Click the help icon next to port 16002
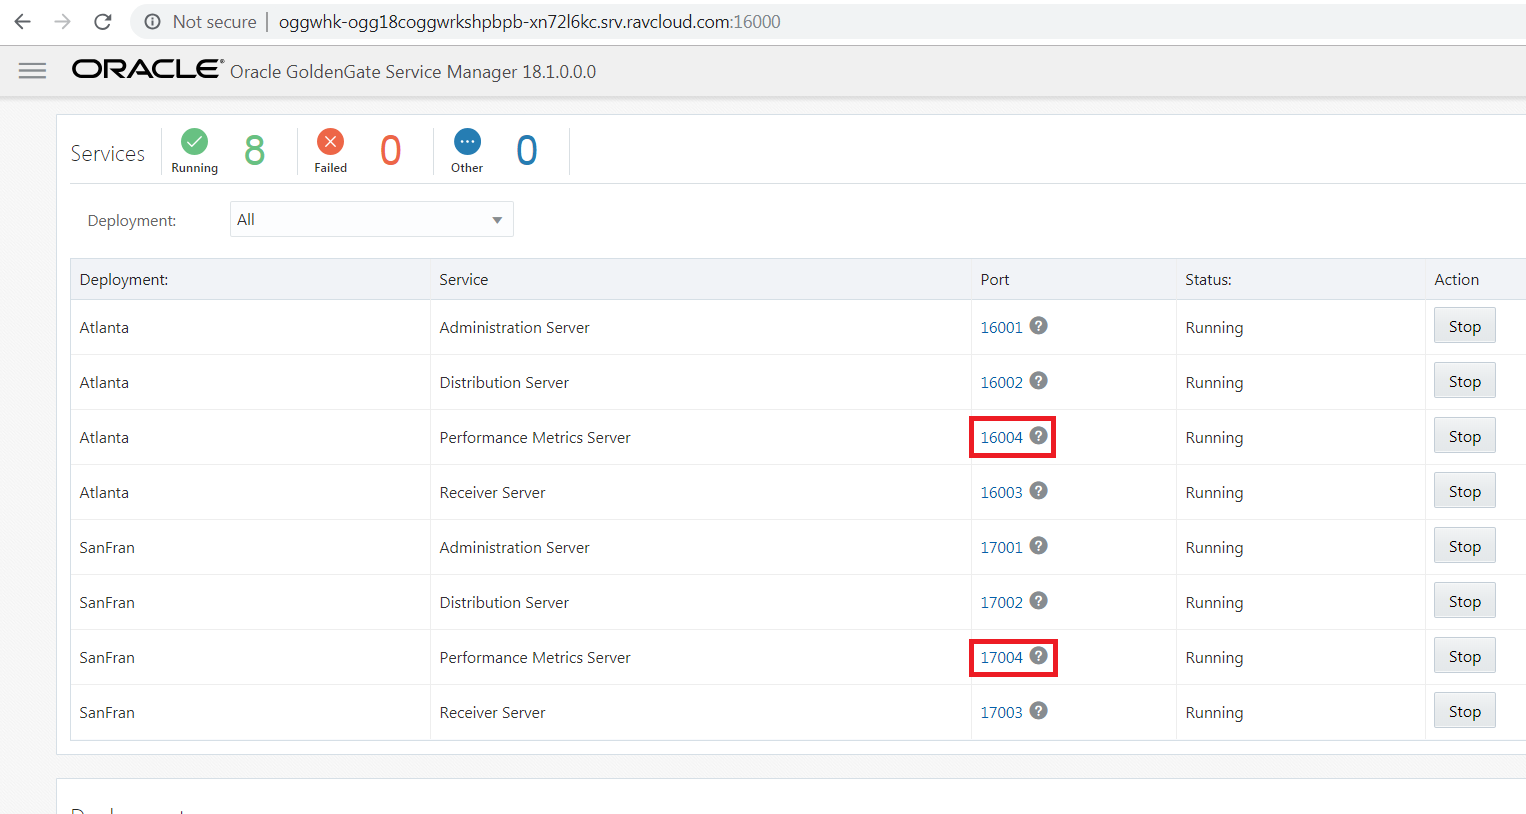This screenshot has width=1526, height=814. point(1039,381)
